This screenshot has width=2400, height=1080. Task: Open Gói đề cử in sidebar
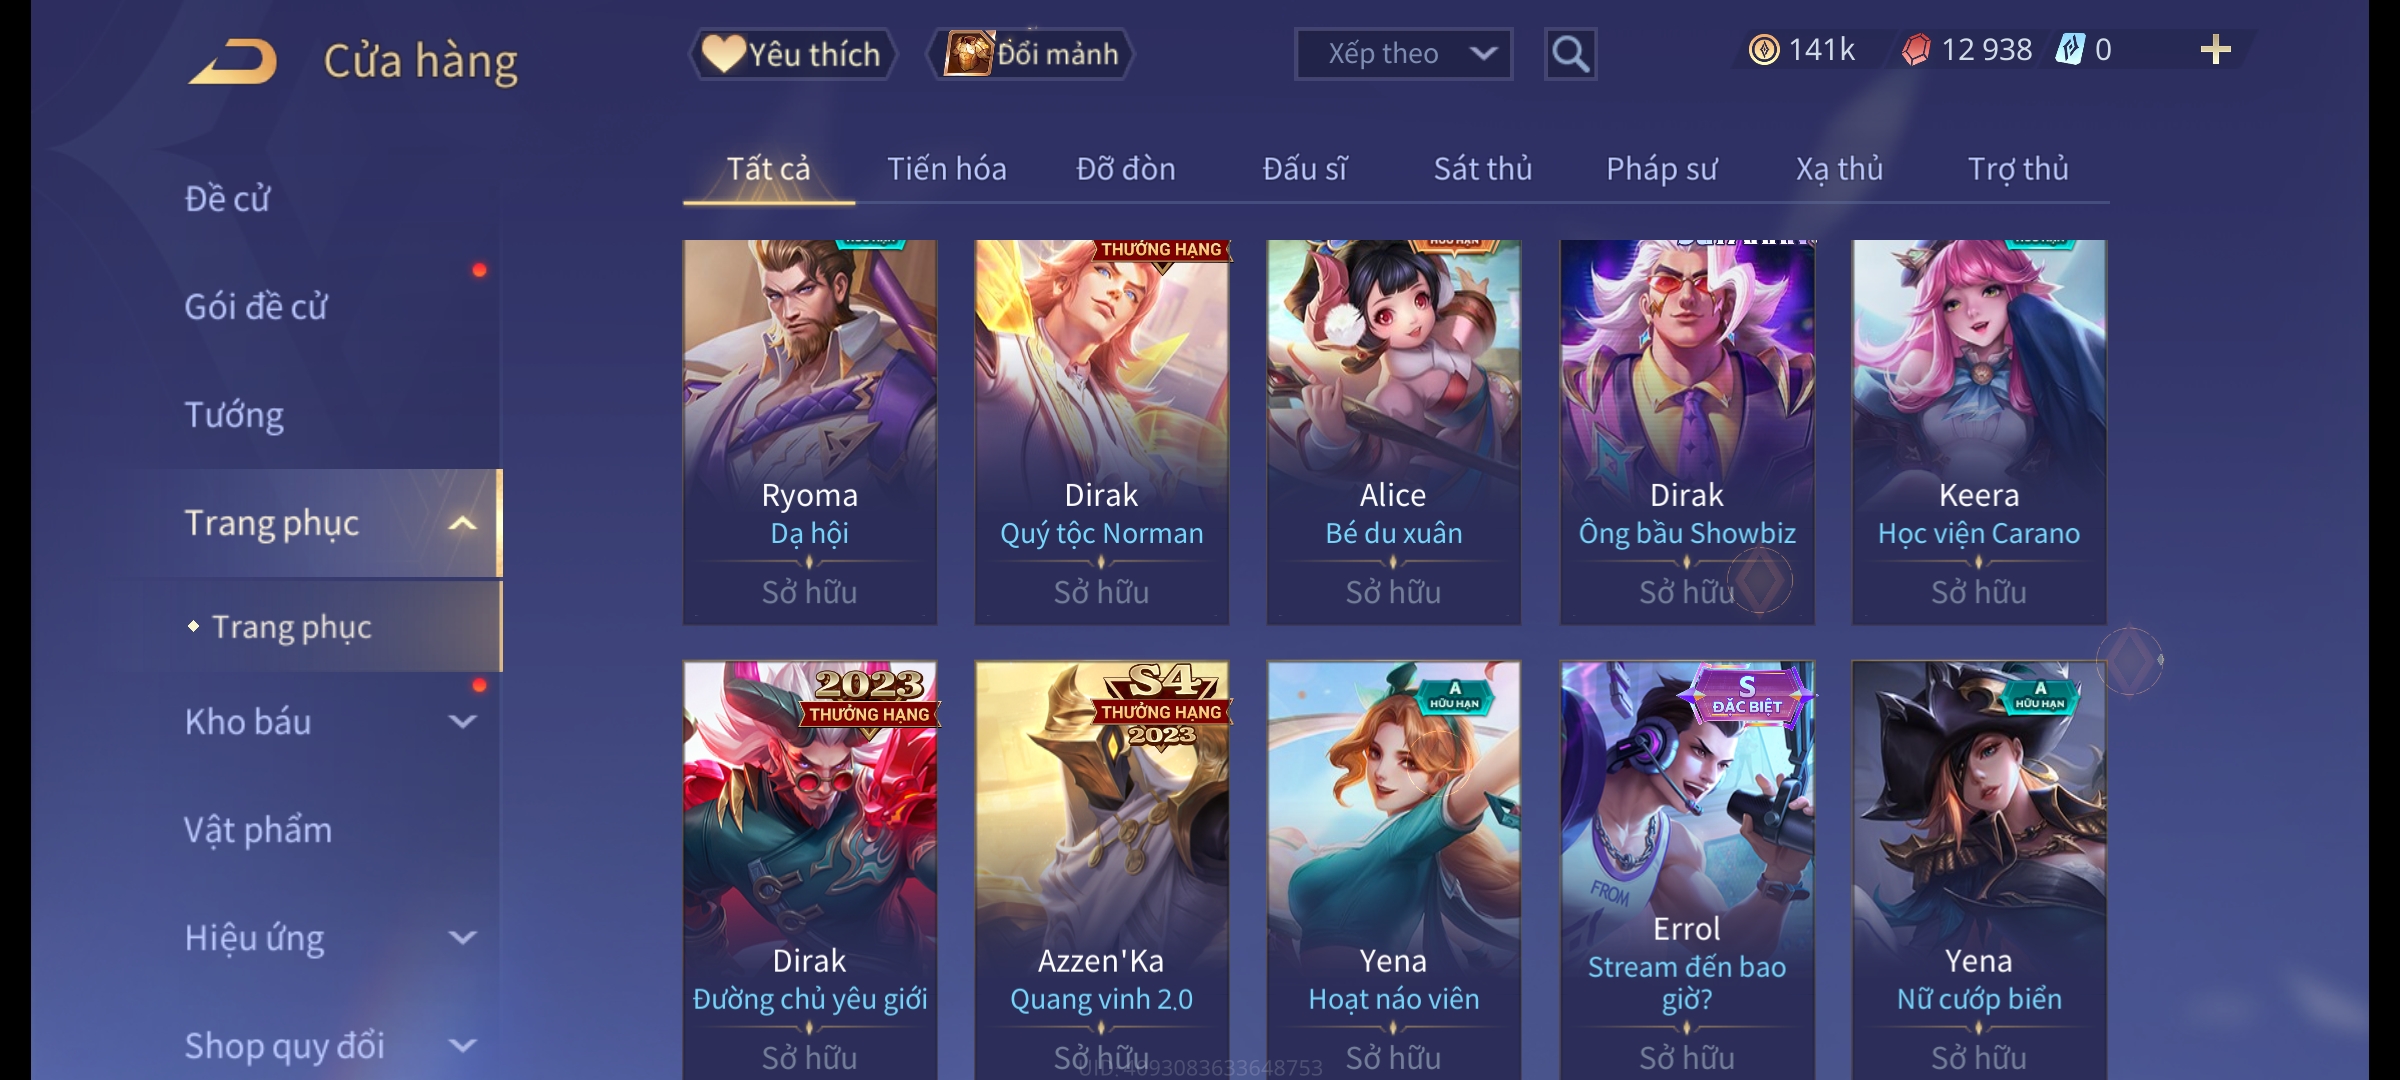click(x=256, y=307)
